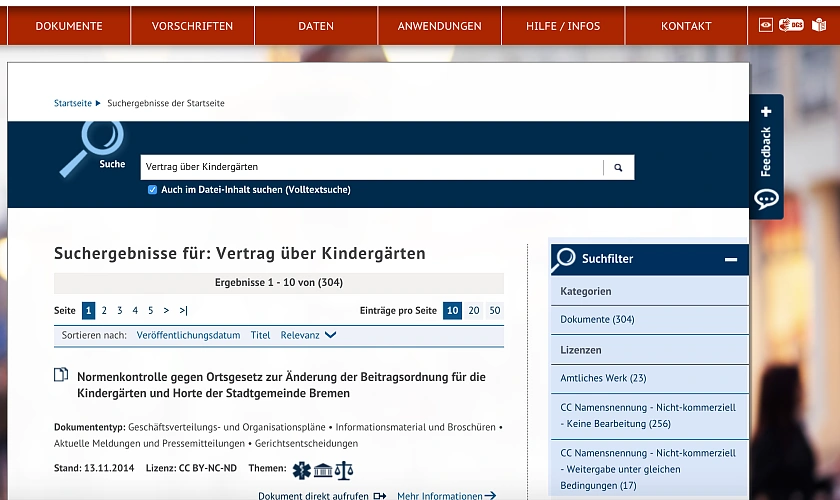Go to results page 5
Viewport: 840px width, 500px height.
coord(151,310)
